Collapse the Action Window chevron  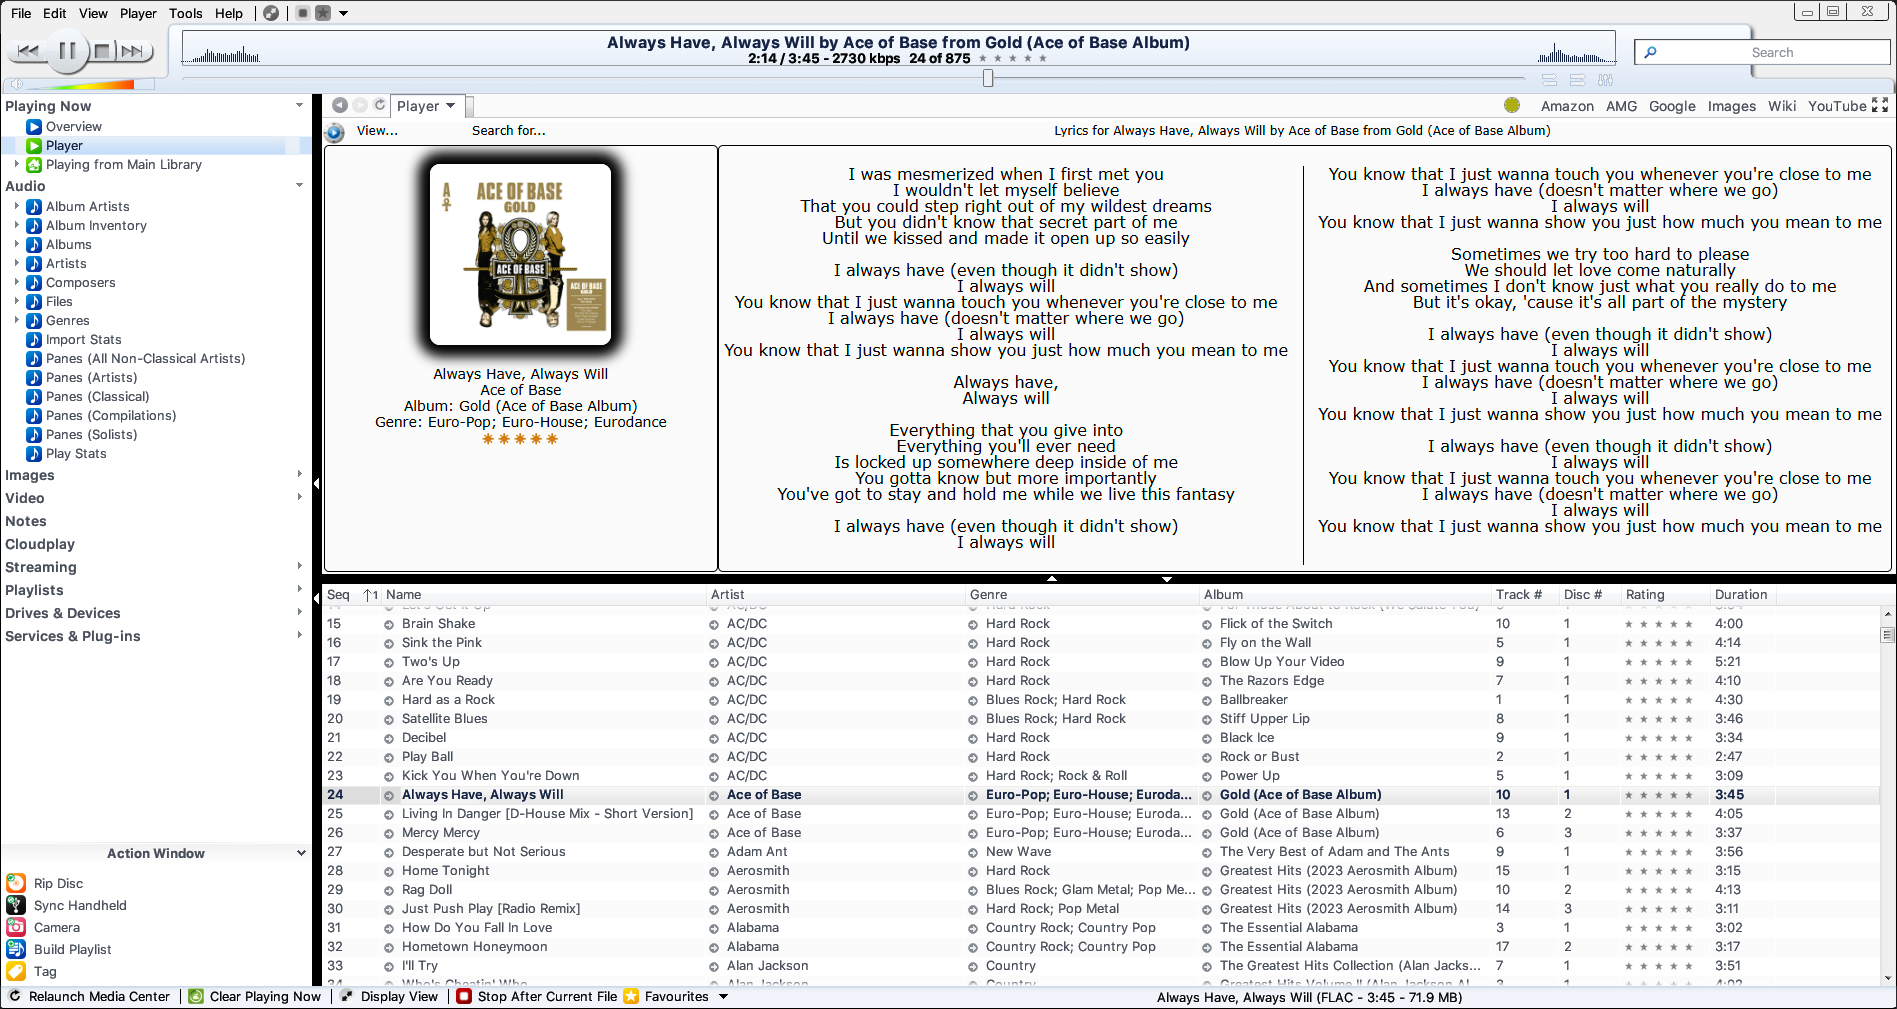tap(301, 853)
